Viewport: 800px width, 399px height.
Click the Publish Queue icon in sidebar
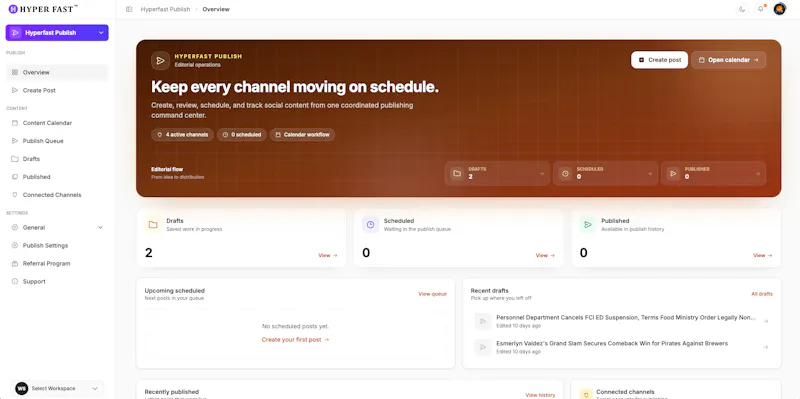(15, 141)
